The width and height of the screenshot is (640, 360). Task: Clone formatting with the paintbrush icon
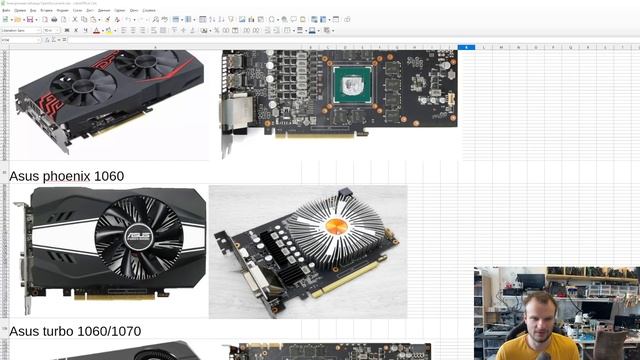[x=108, y=20]
